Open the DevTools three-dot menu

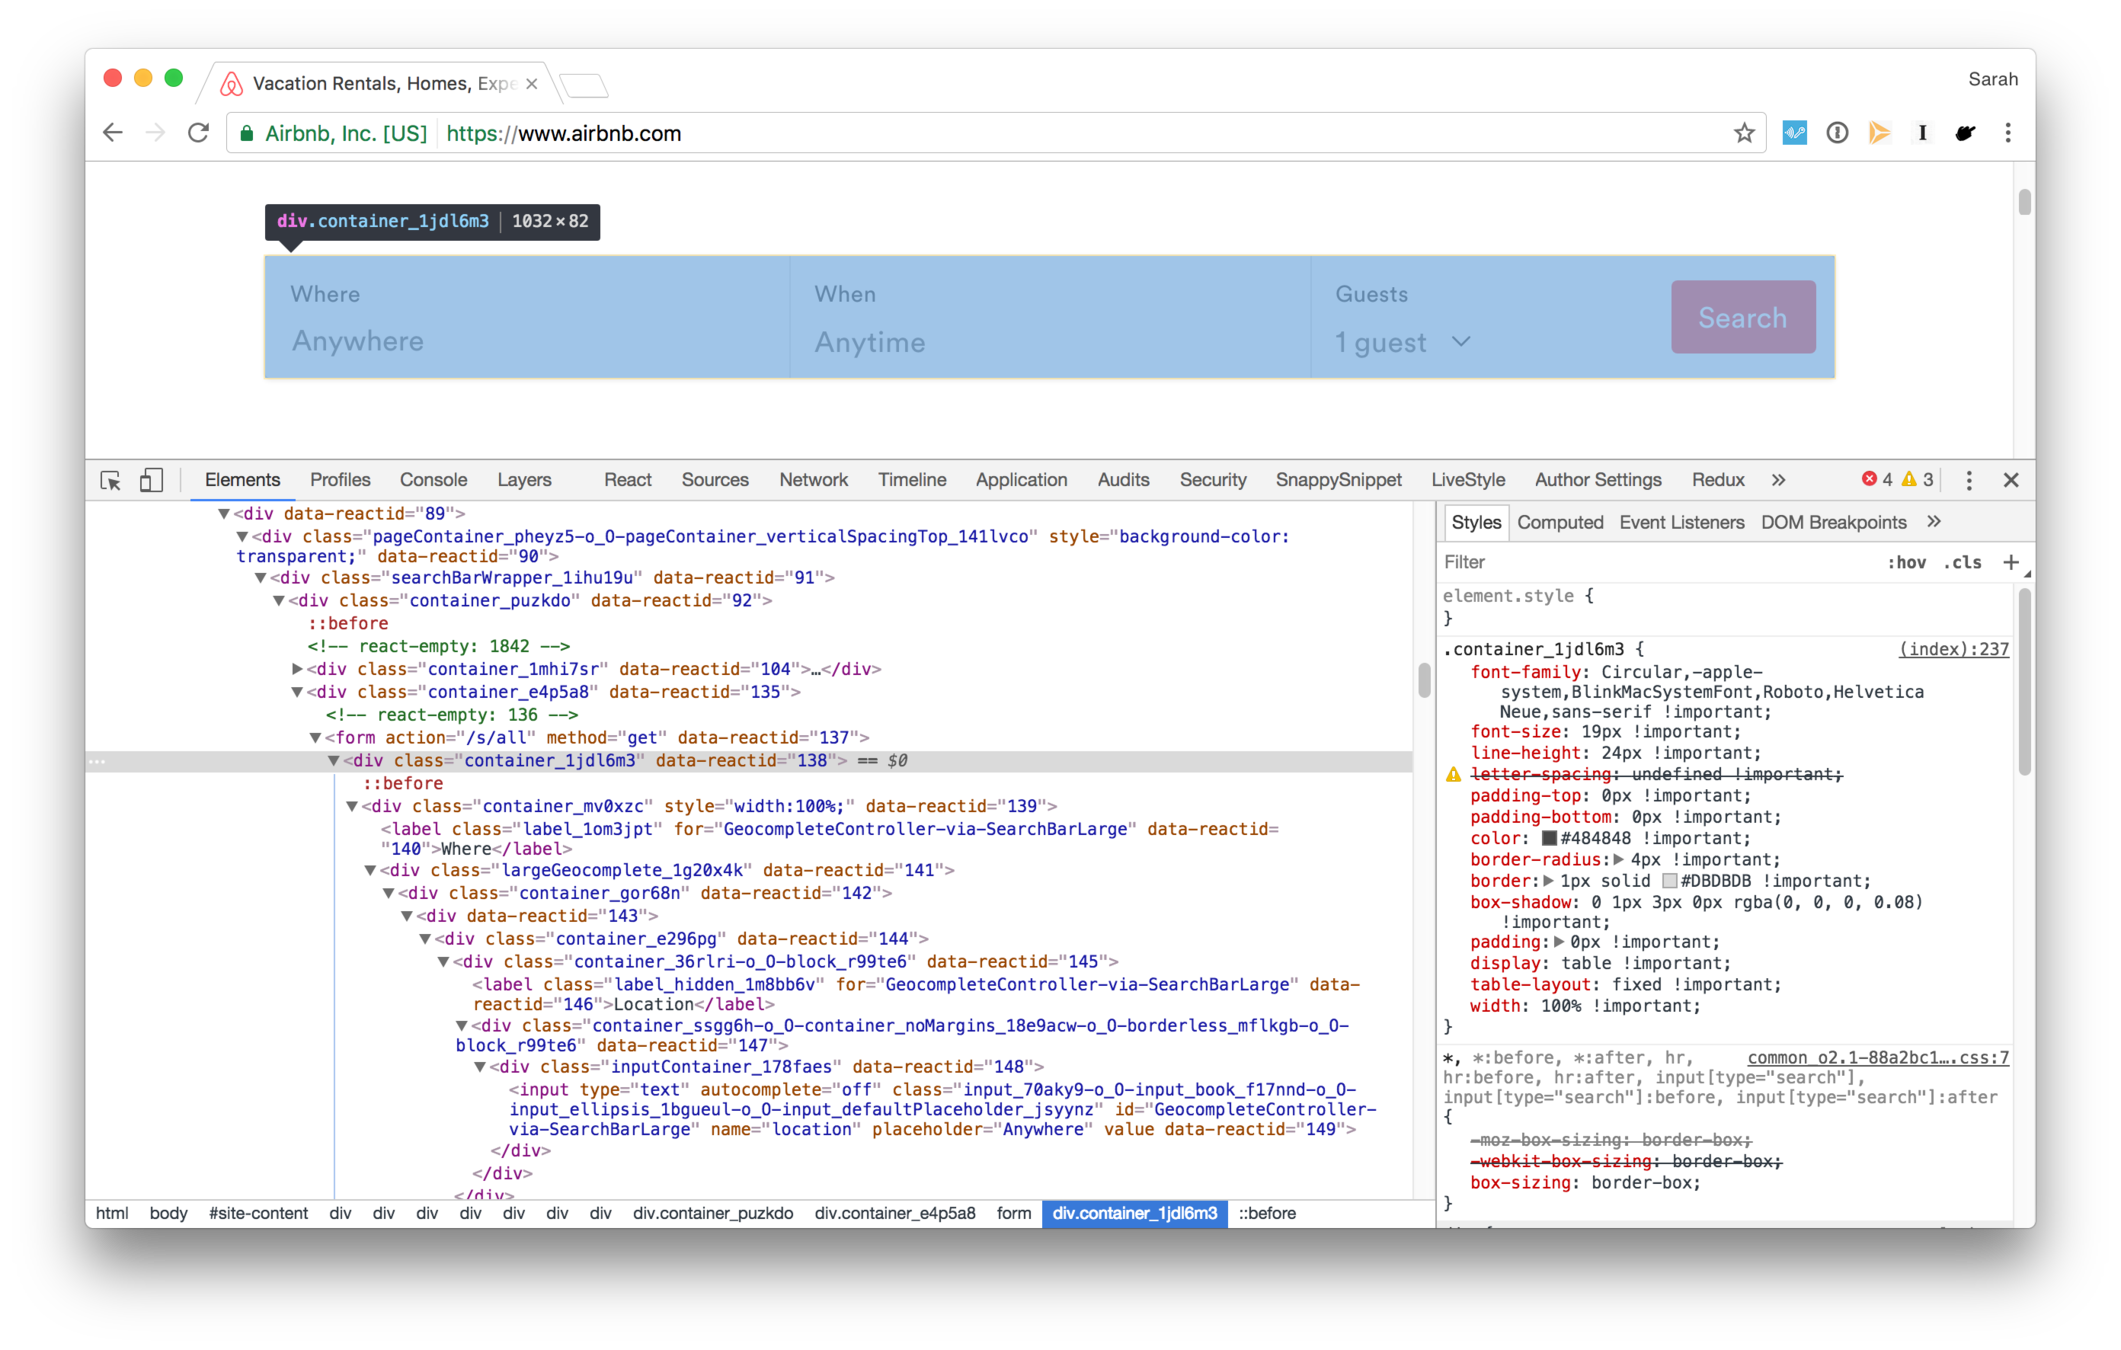coord(1969,480)
